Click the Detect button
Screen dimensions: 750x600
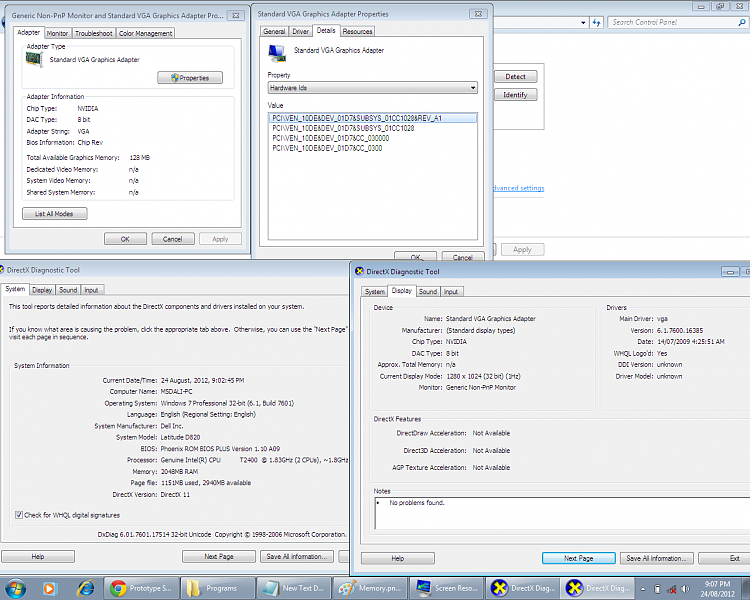coord(516,77)
